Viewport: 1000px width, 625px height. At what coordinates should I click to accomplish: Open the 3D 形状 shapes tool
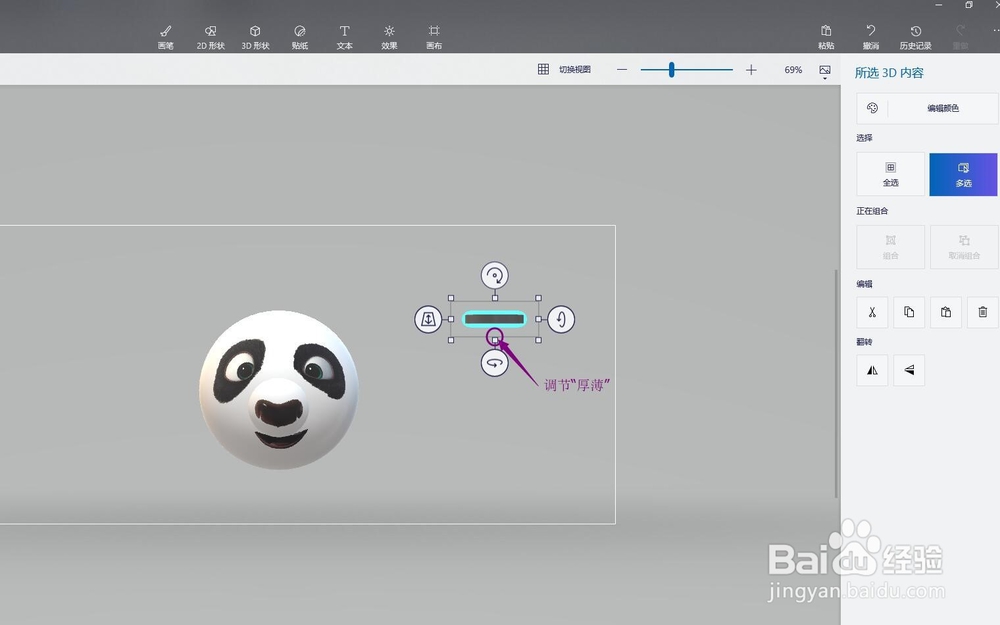[x=255, y=37]
